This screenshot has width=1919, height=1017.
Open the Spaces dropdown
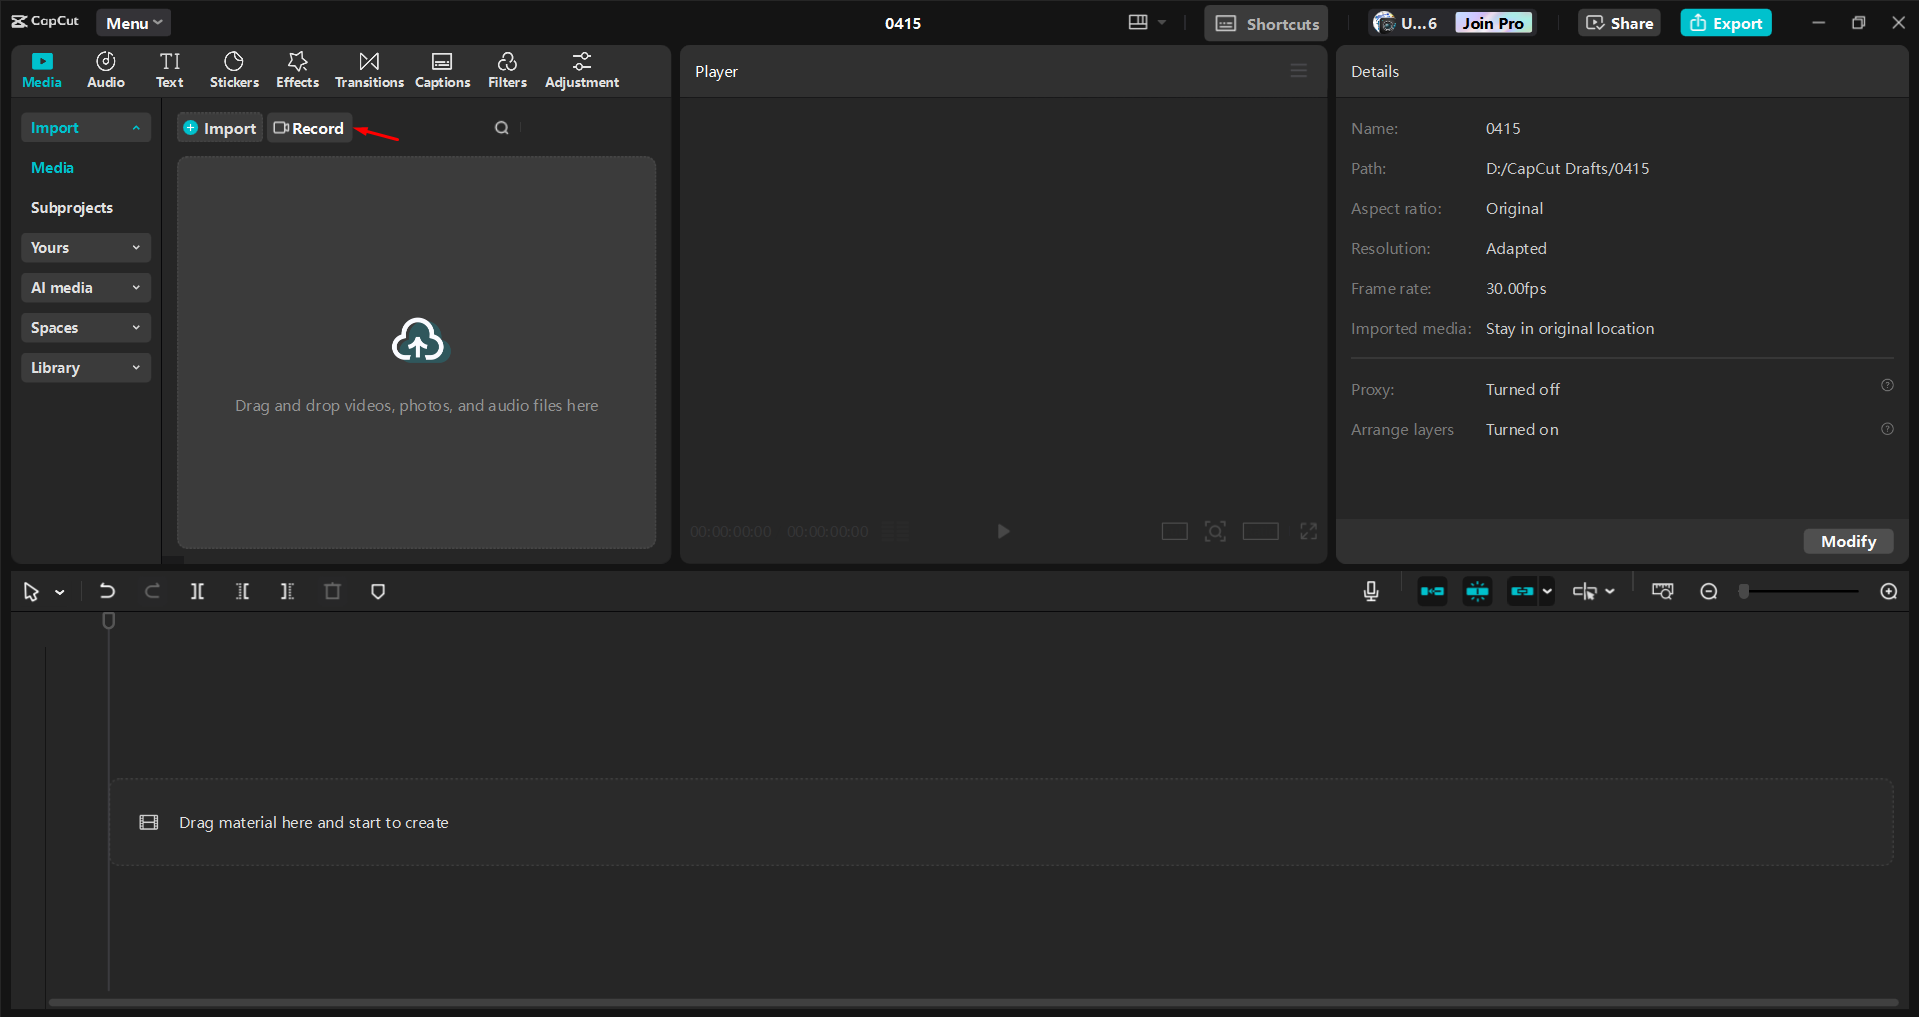coord(85,327)
